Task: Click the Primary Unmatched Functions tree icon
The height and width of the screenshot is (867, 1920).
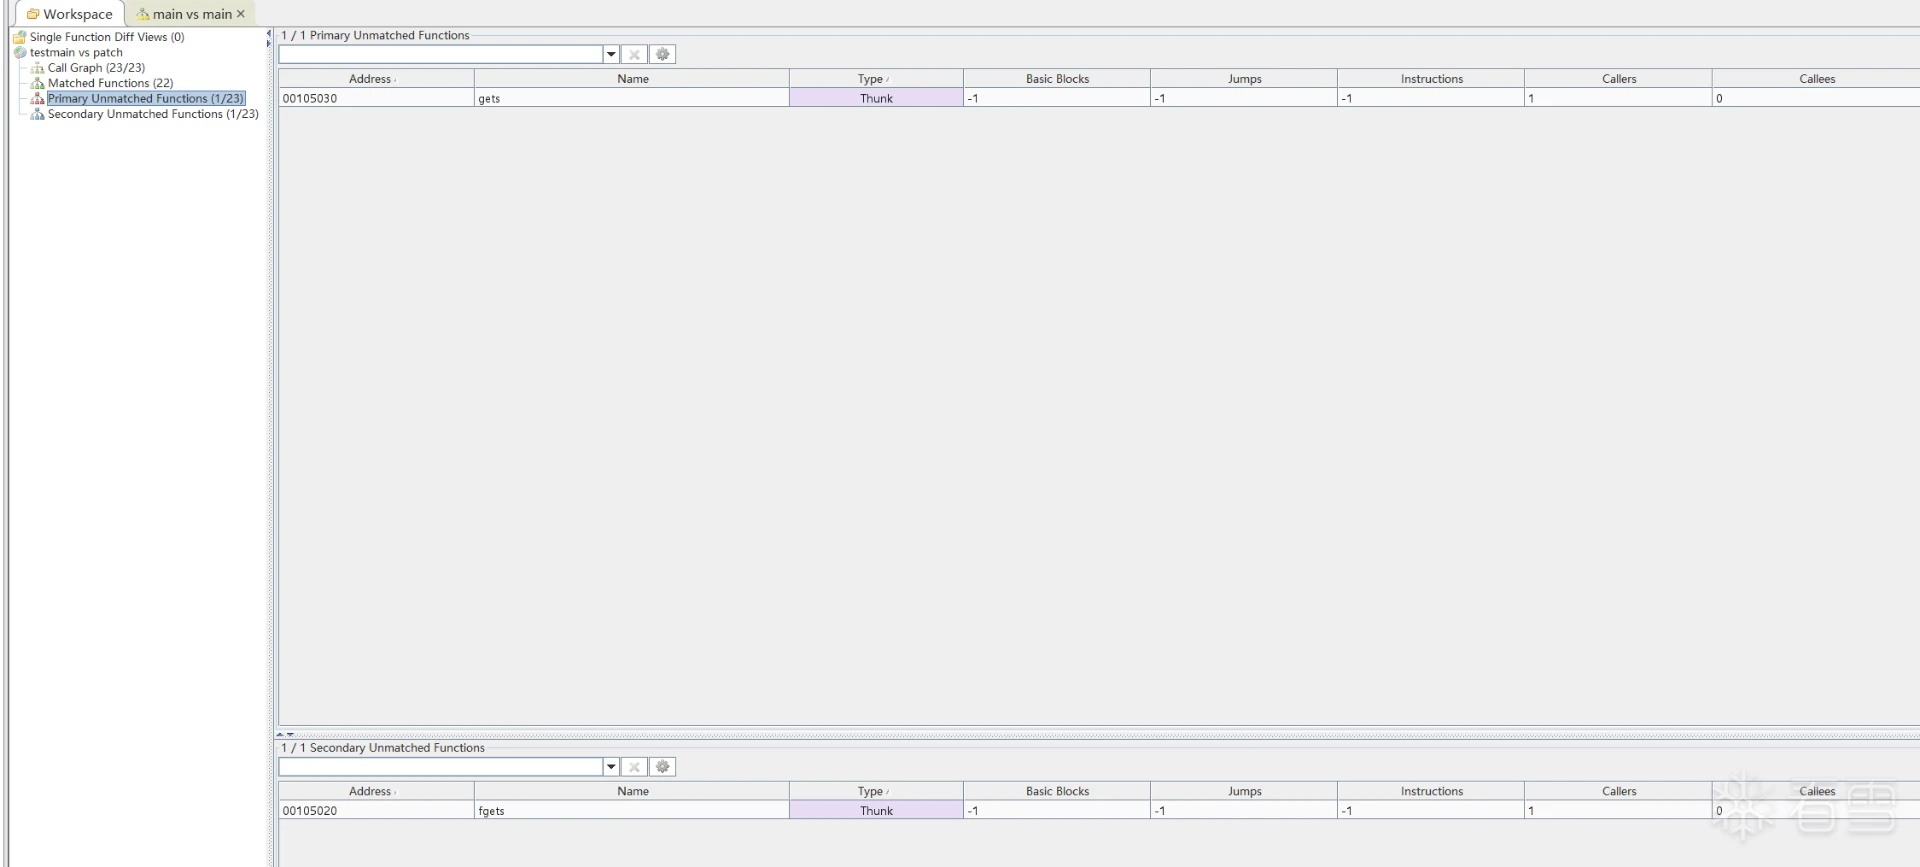Action: [38, 99]
